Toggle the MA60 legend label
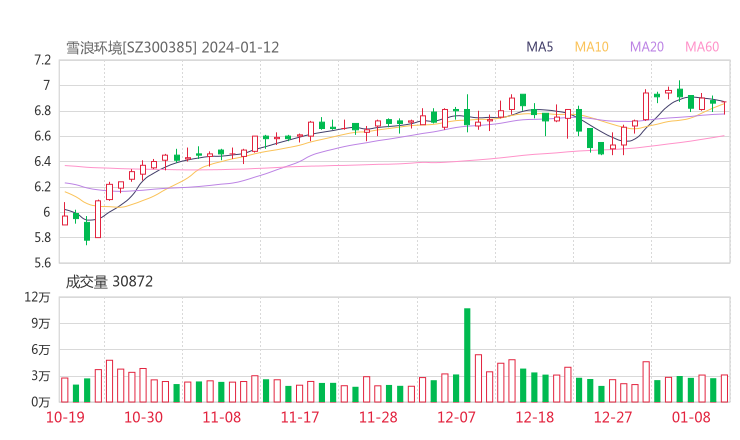This screenshot has height=440, width=740. 702,47
